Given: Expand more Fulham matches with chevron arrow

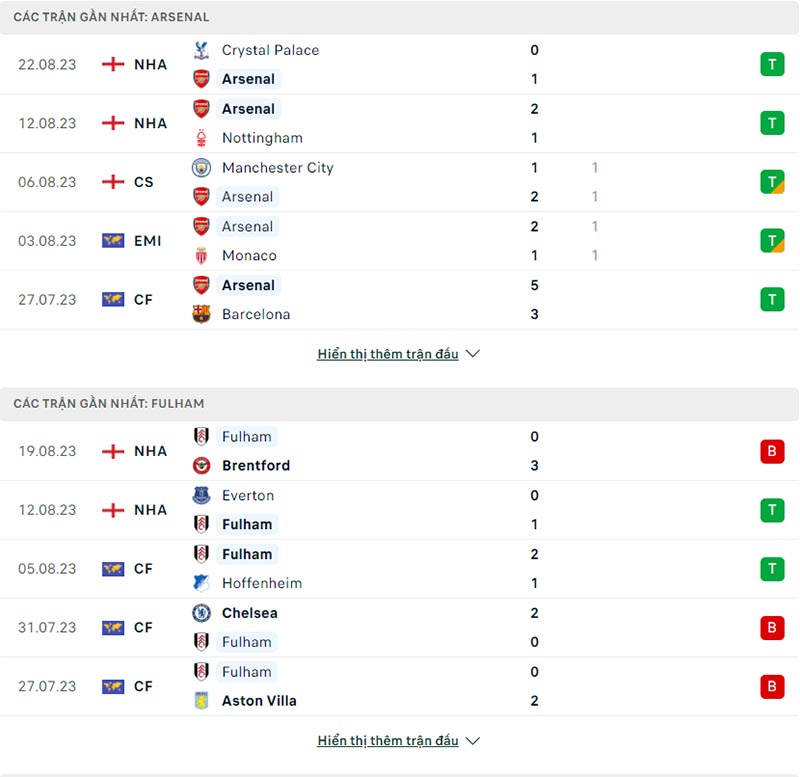Looking at the screenshot, I should click(x=473, y=741).
